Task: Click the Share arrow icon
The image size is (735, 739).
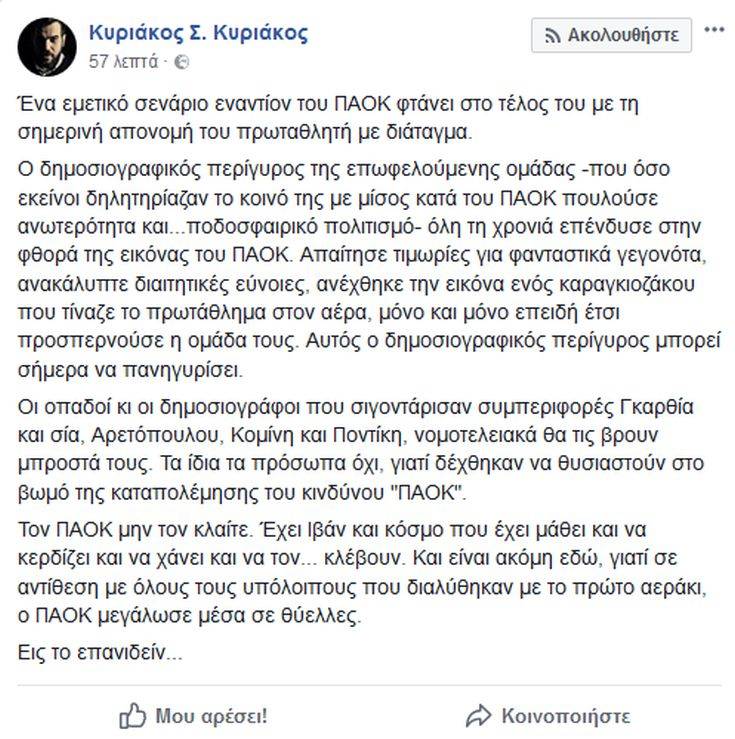Action: coord(479,715)
